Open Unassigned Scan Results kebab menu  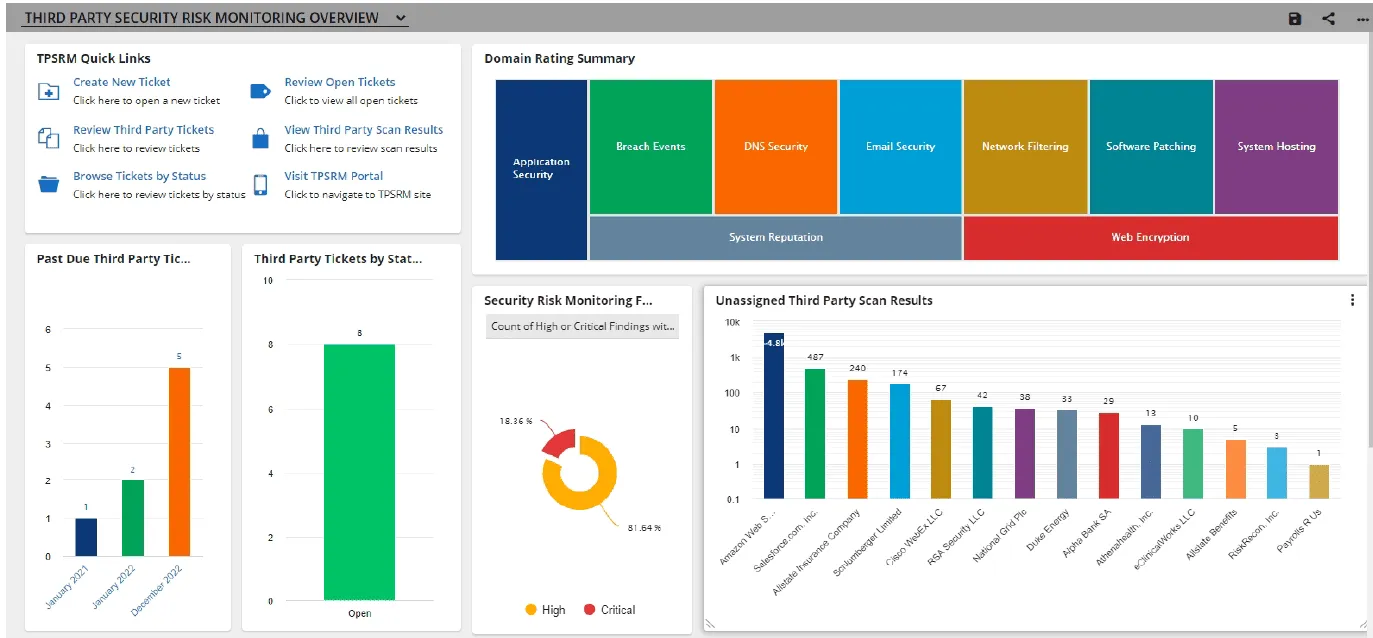[x=1352, y=300]
